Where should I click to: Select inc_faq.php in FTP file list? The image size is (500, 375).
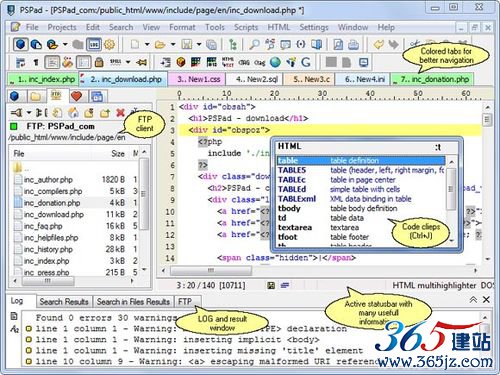[x=43, y=226]
